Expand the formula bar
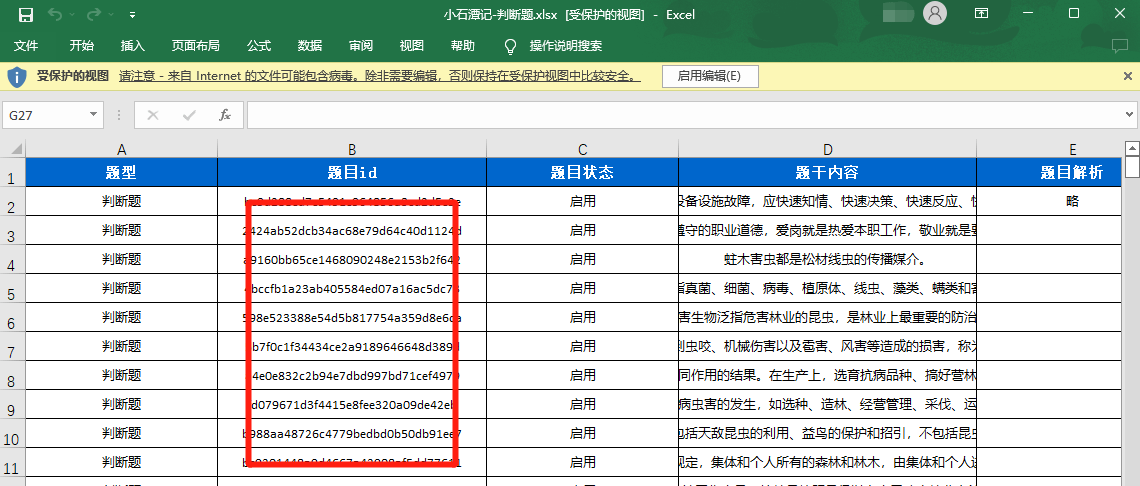This screenshot has width=1140, height=486. click(1129, 115)
